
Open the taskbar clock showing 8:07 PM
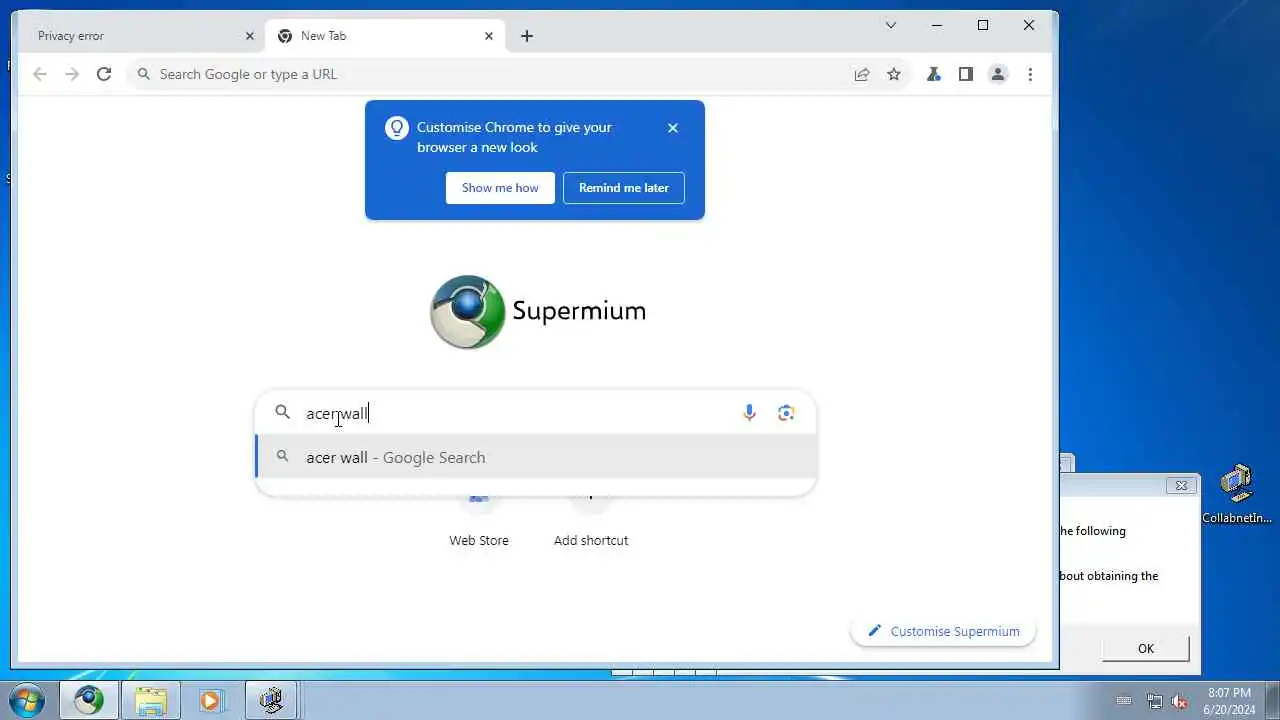[1229, 701]
